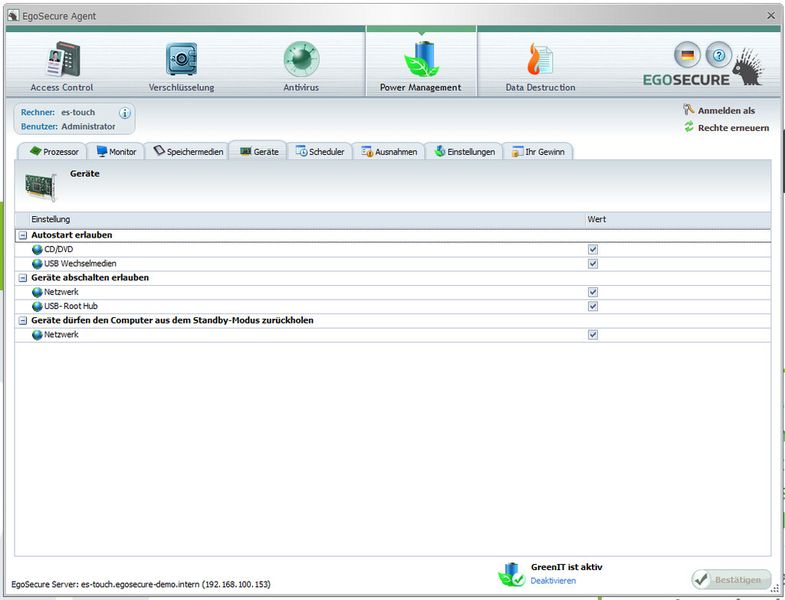Click the globe icon beside USB Wechselmedien
This screenshot has height=600, width=785.
coord(37,263)
